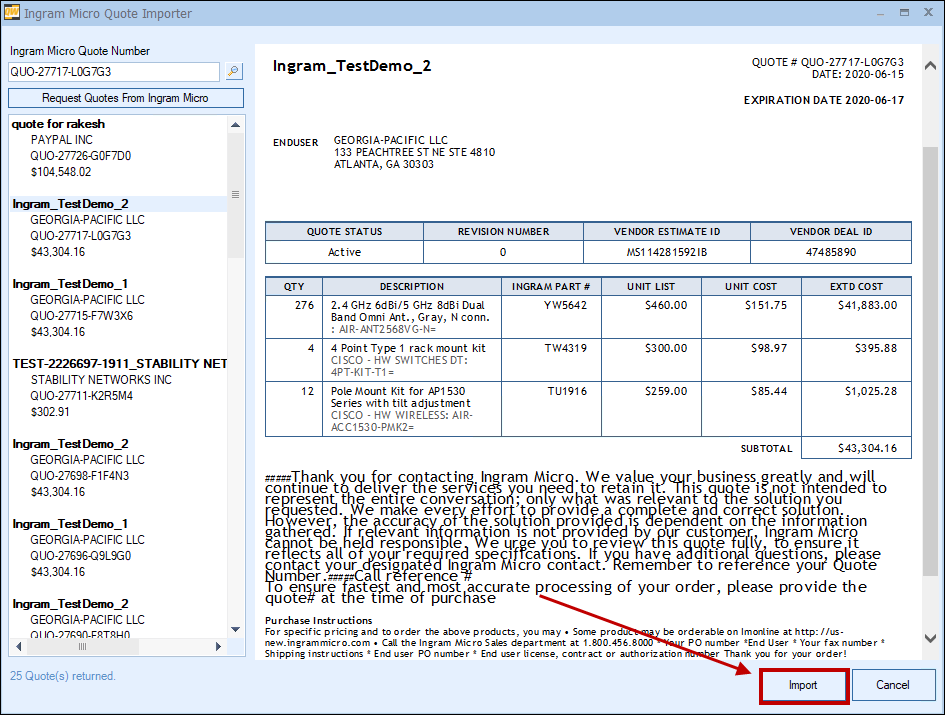Click the quote list horizontal scrollbar thumb

pos(83,647)
